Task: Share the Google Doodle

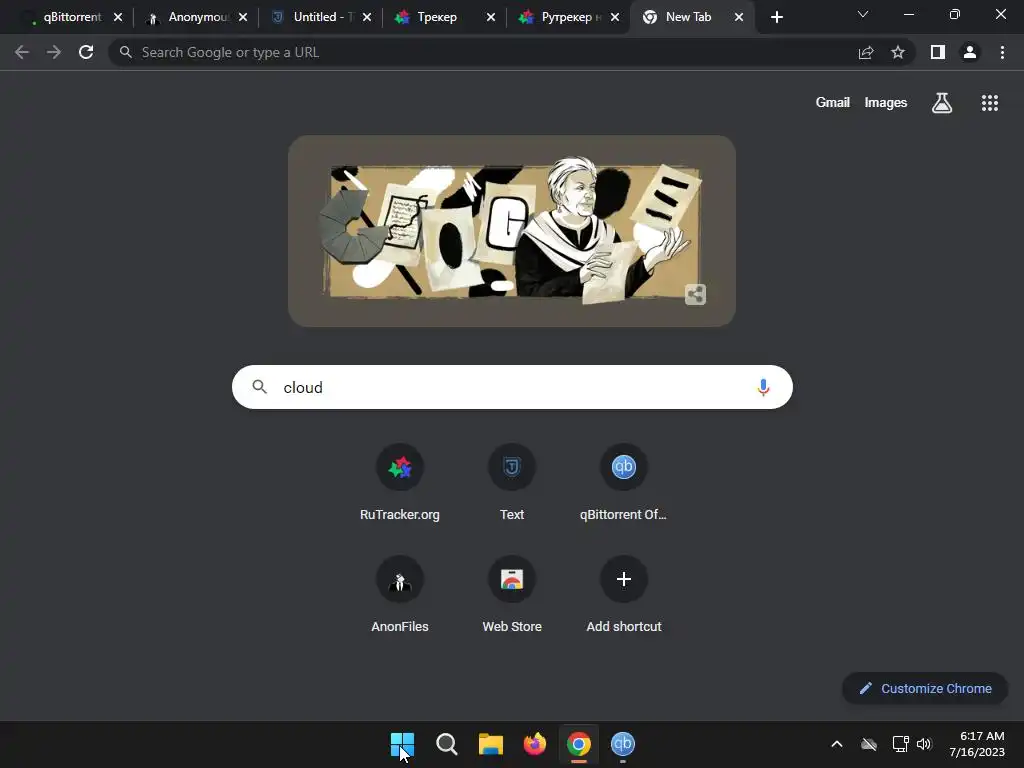Action: tap(696, 295)
